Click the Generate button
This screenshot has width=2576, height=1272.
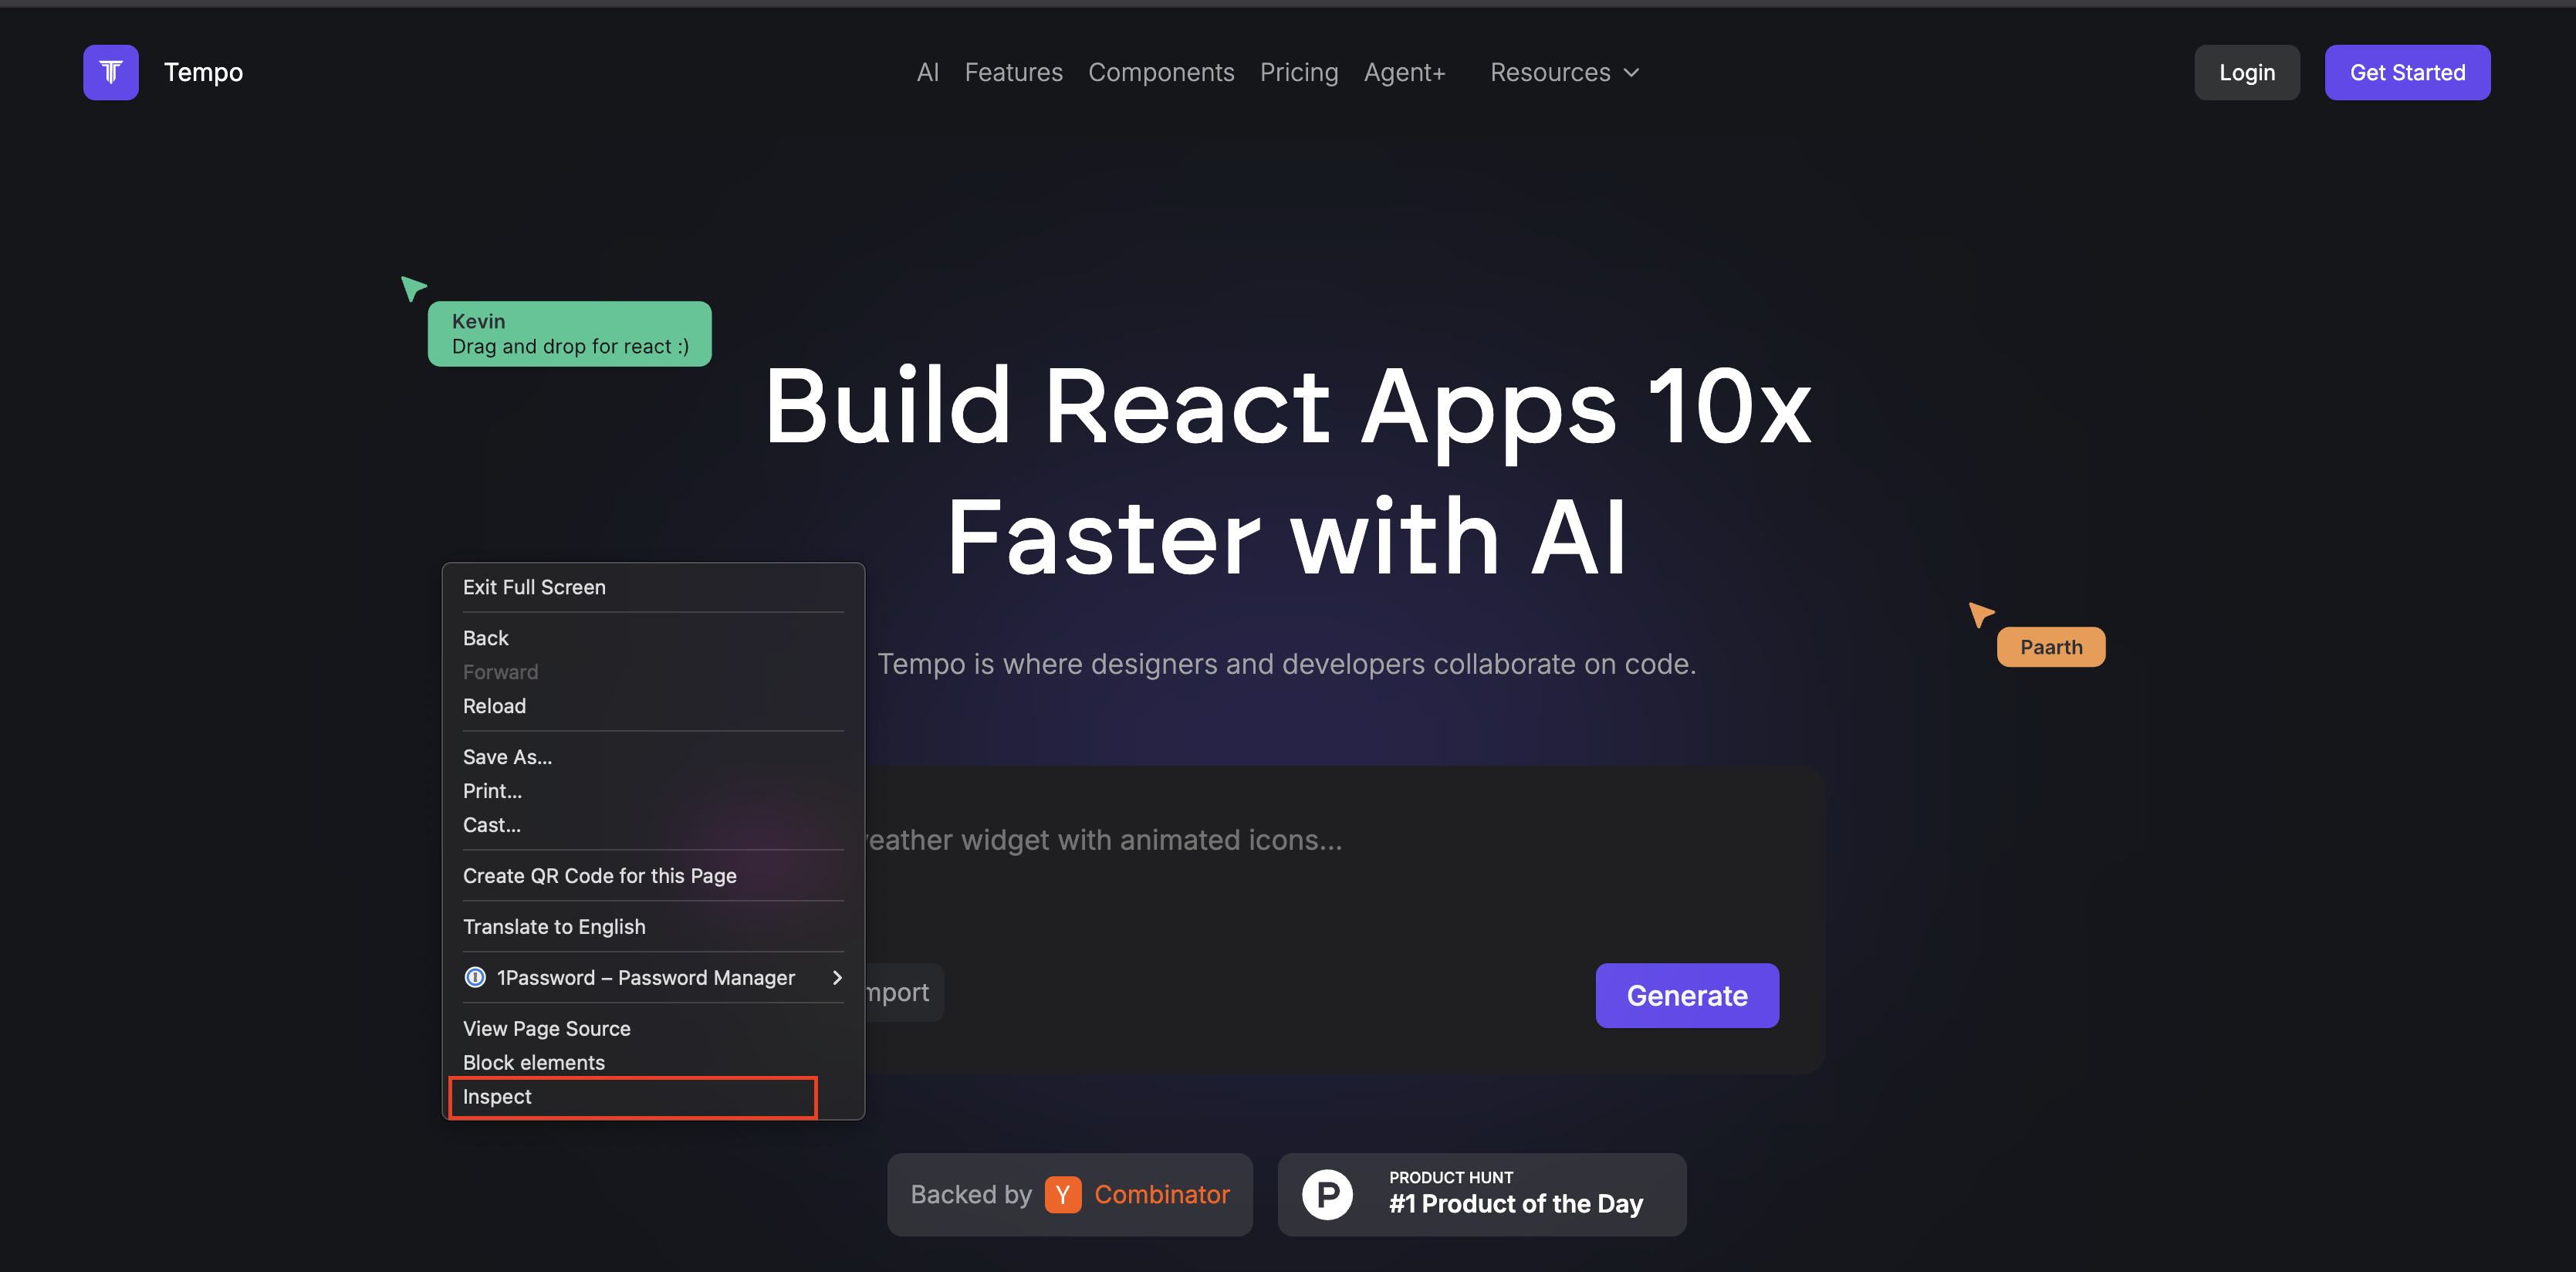pos(1686,995)
